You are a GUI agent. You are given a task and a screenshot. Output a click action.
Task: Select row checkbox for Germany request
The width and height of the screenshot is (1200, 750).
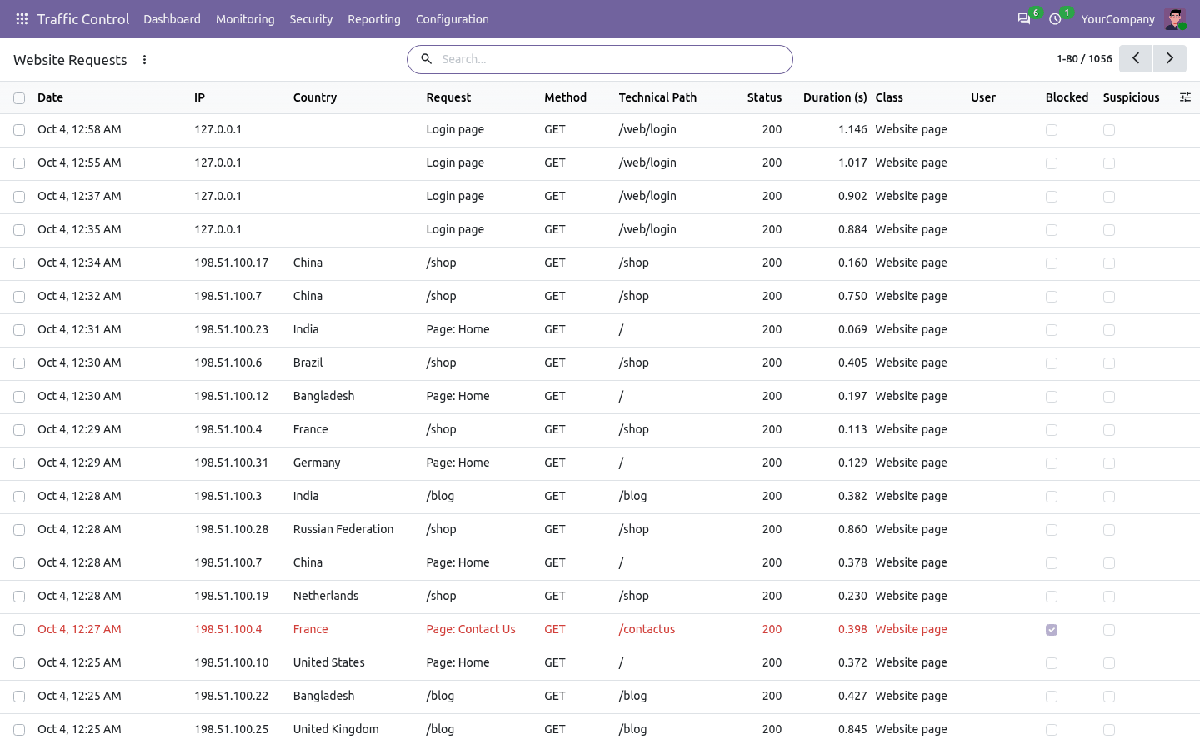19,463
